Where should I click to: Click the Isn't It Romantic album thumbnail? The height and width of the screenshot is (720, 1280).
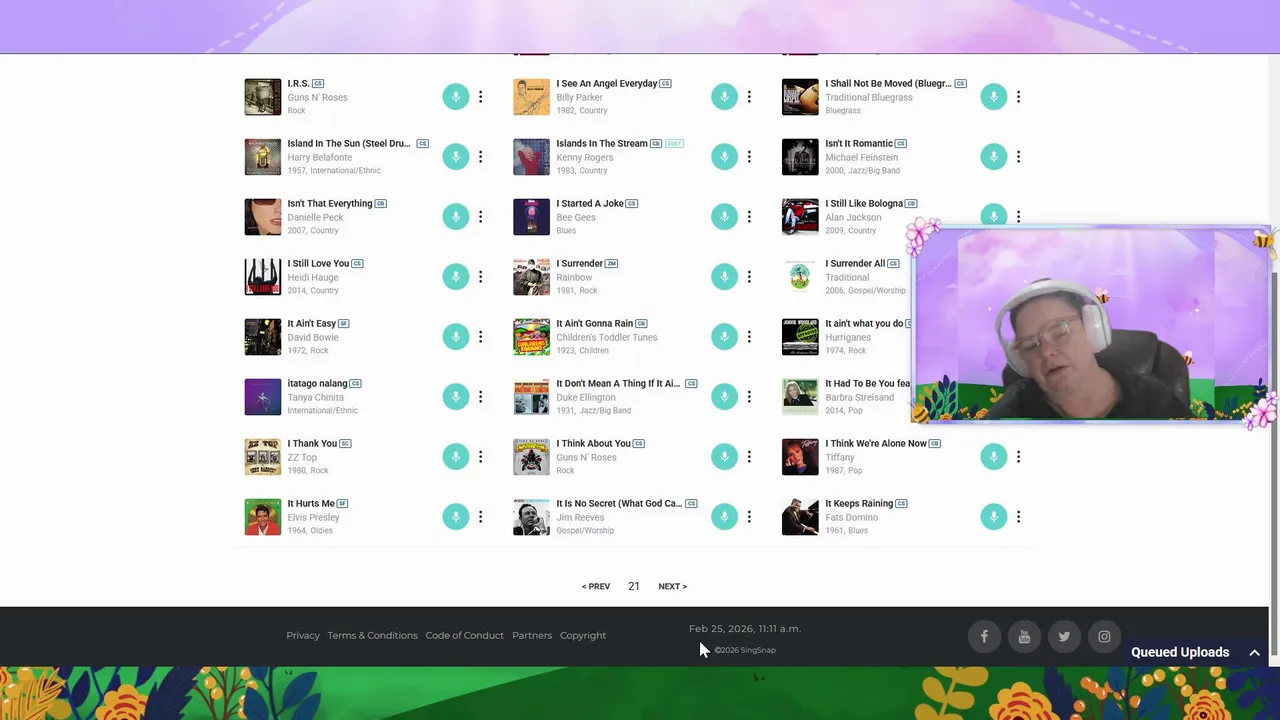coord(800,157)
